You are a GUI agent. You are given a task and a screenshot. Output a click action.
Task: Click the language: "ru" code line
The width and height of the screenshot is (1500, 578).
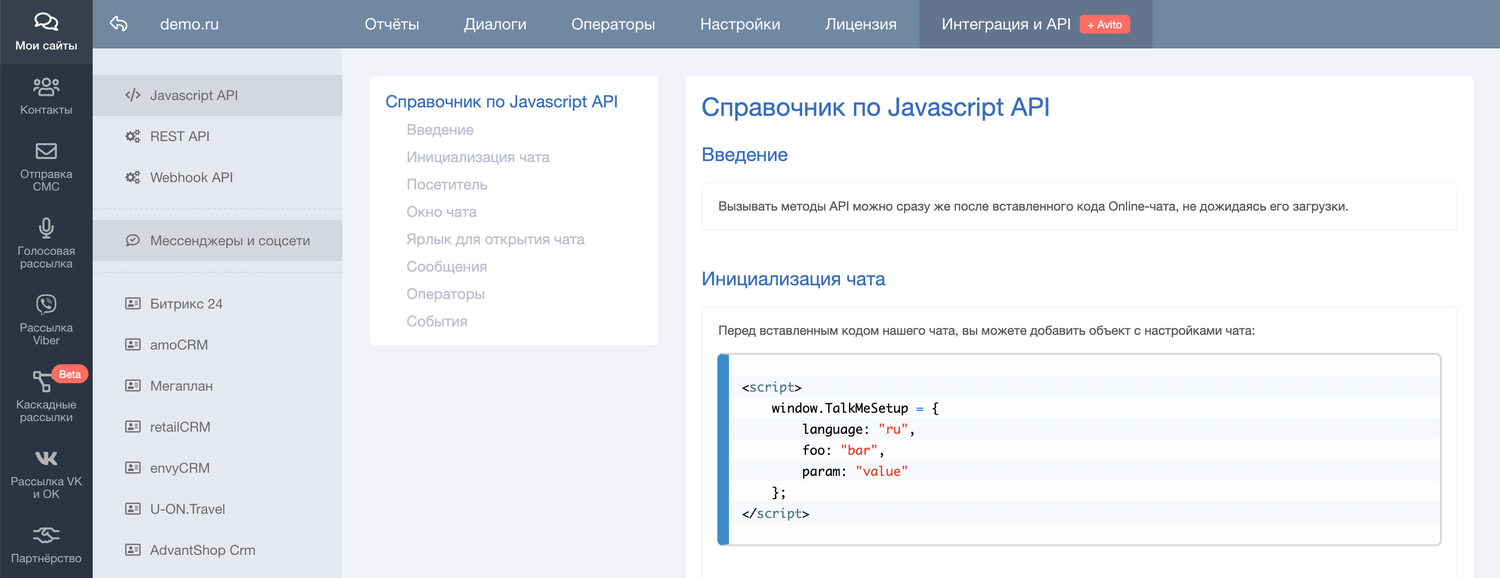click(x=859, y=429)
